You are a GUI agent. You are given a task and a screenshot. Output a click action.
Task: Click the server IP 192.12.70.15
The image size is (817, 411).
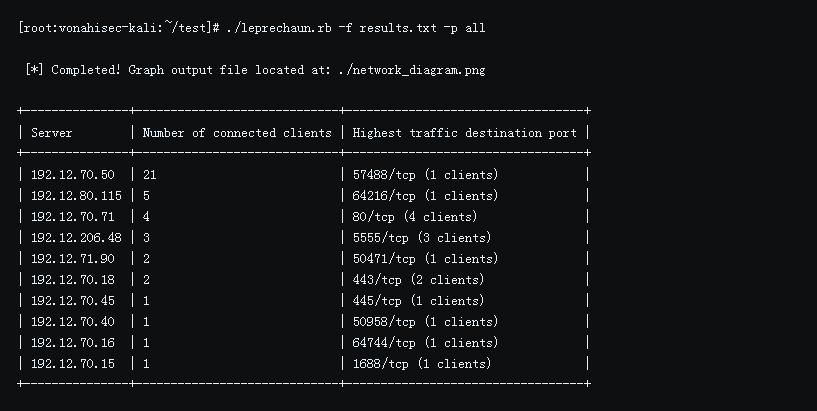point(72,364)
